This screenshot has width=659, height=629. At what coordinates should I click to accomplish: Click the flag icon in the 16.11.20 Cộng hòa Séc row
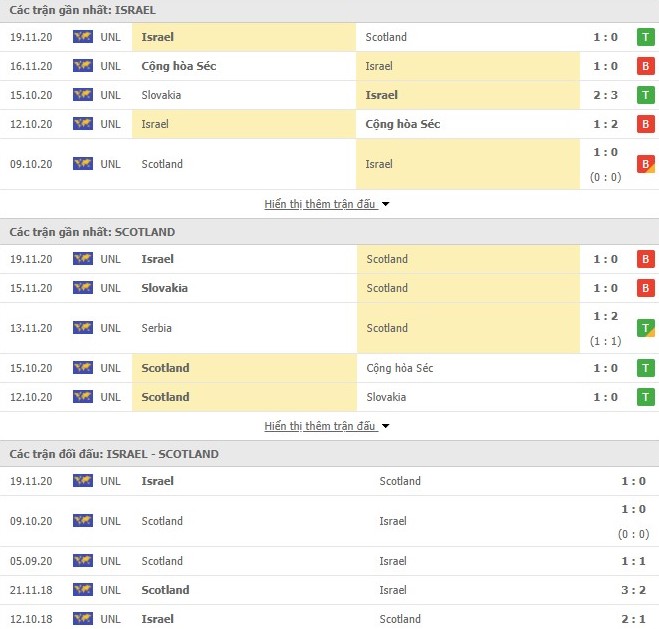pyautogui.click(x=83, y=66)
